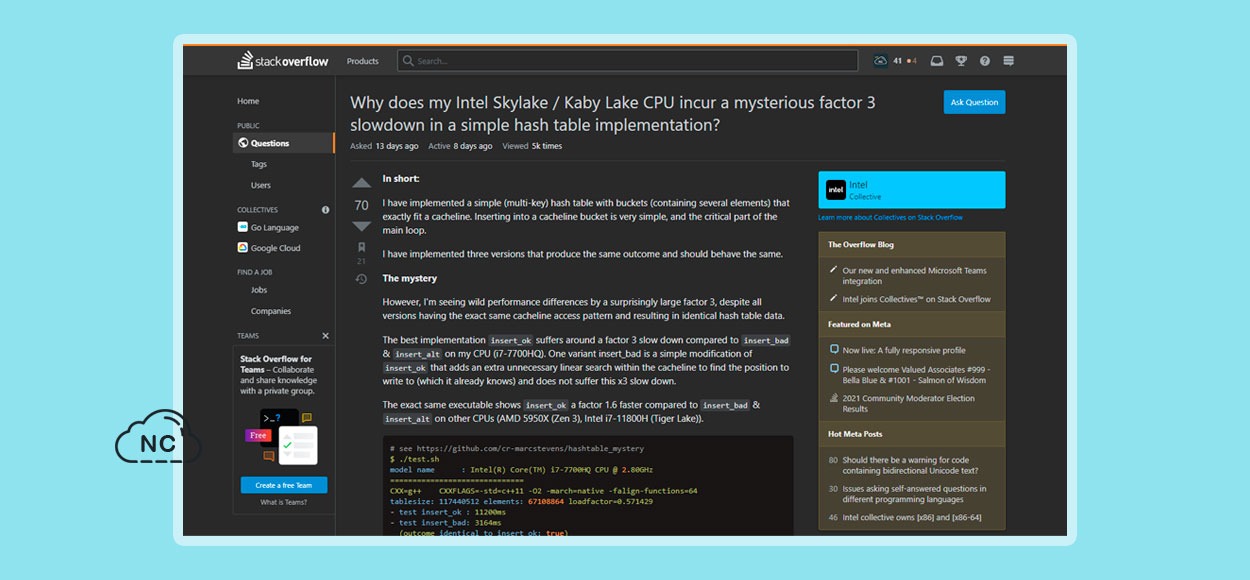The width and height of the screenshot is (1250, 580).
Task: Open the Help center question-mark icon
Action: (x=985, y=61)
